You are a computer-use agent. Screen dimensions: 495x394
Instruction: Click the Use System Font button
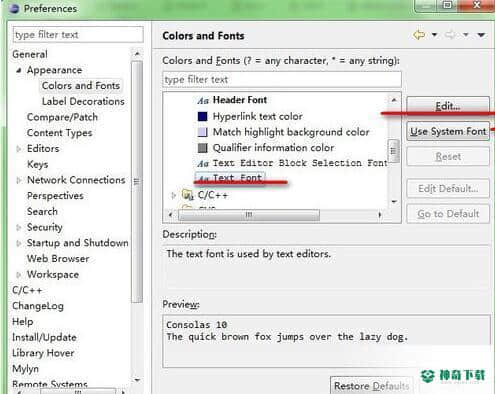(x=448, y=132)
